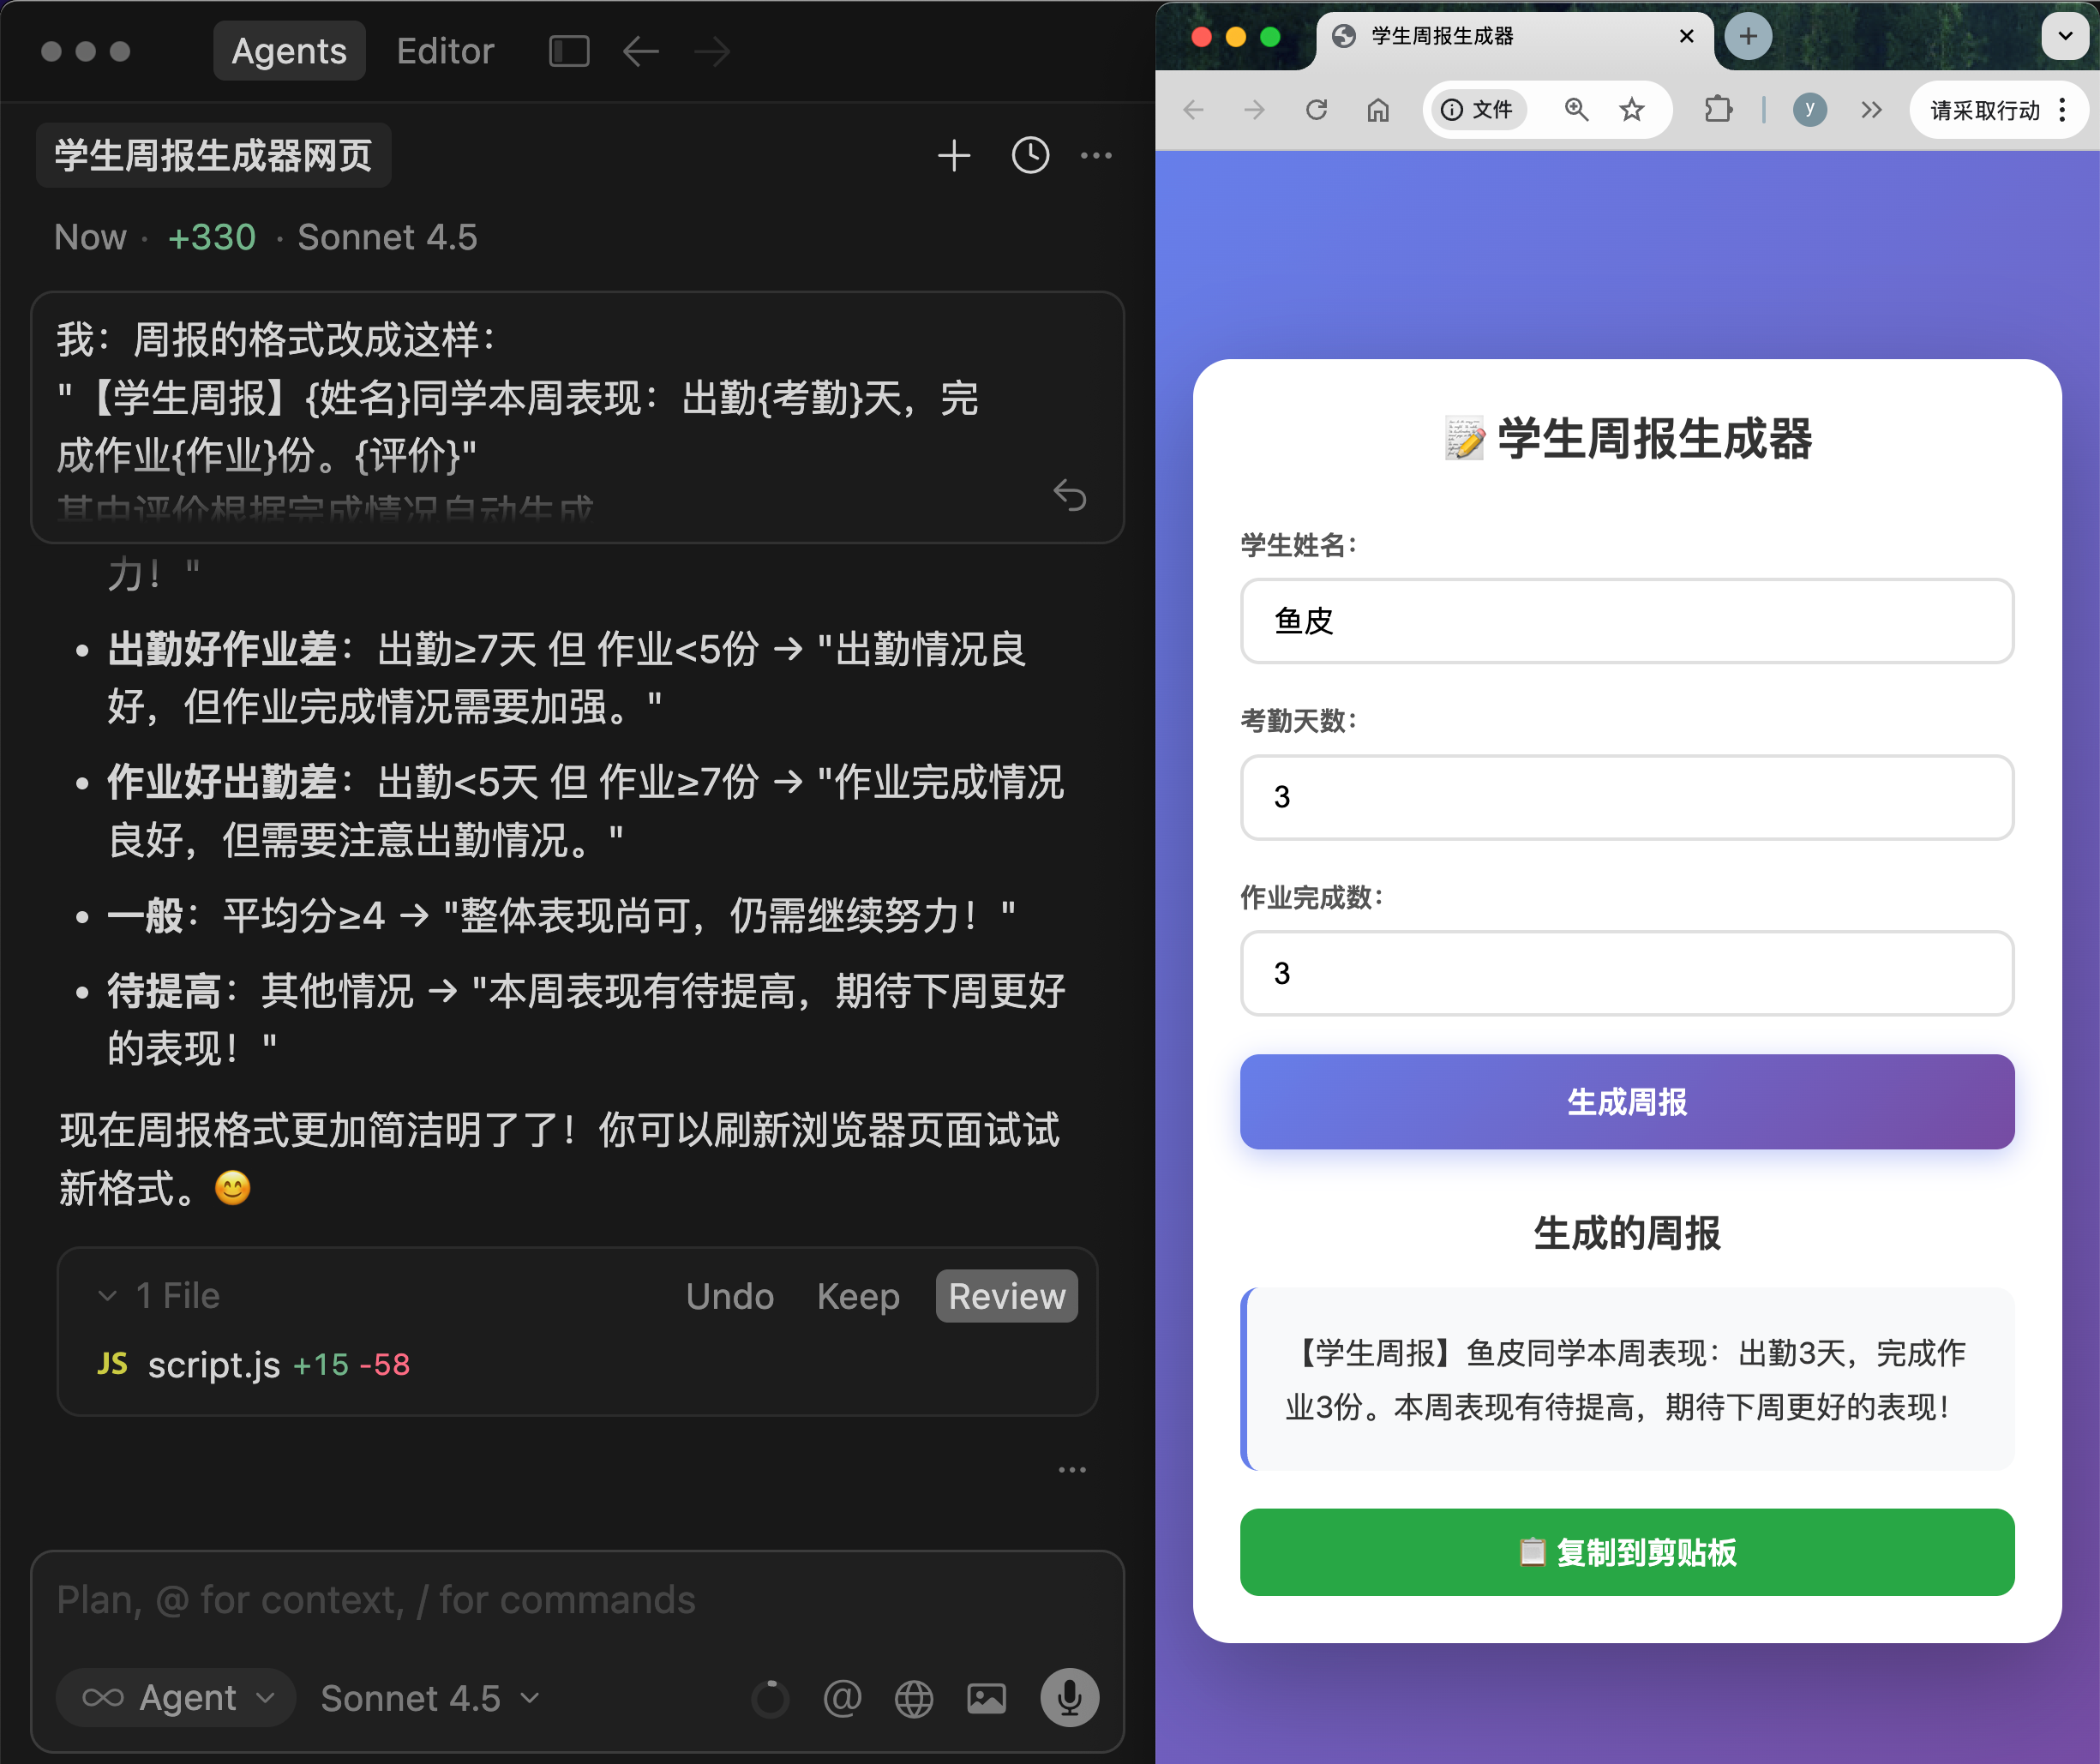
Task: Switch to the Editor tab
Action: (x=445, y=51)
